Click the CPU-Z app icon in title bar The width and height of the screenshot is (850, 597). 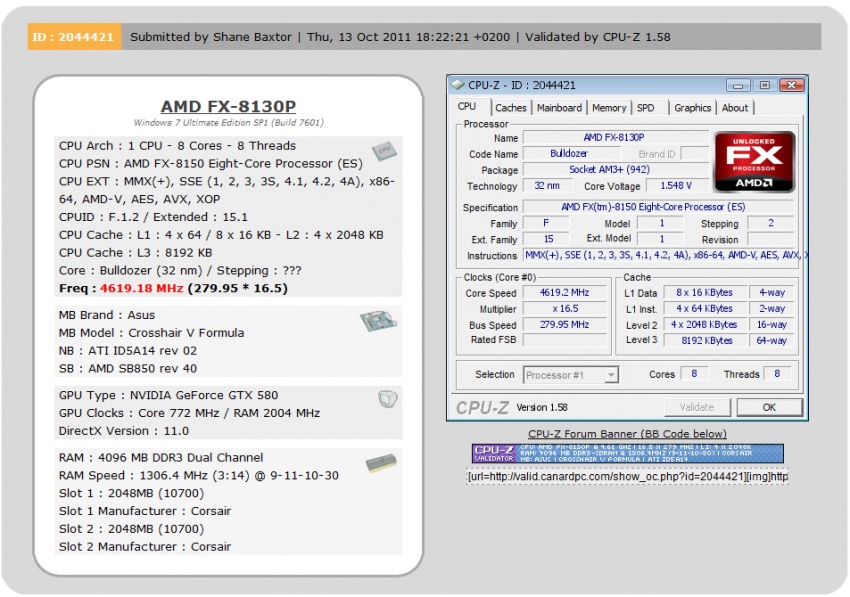click(x=458, y=85)
